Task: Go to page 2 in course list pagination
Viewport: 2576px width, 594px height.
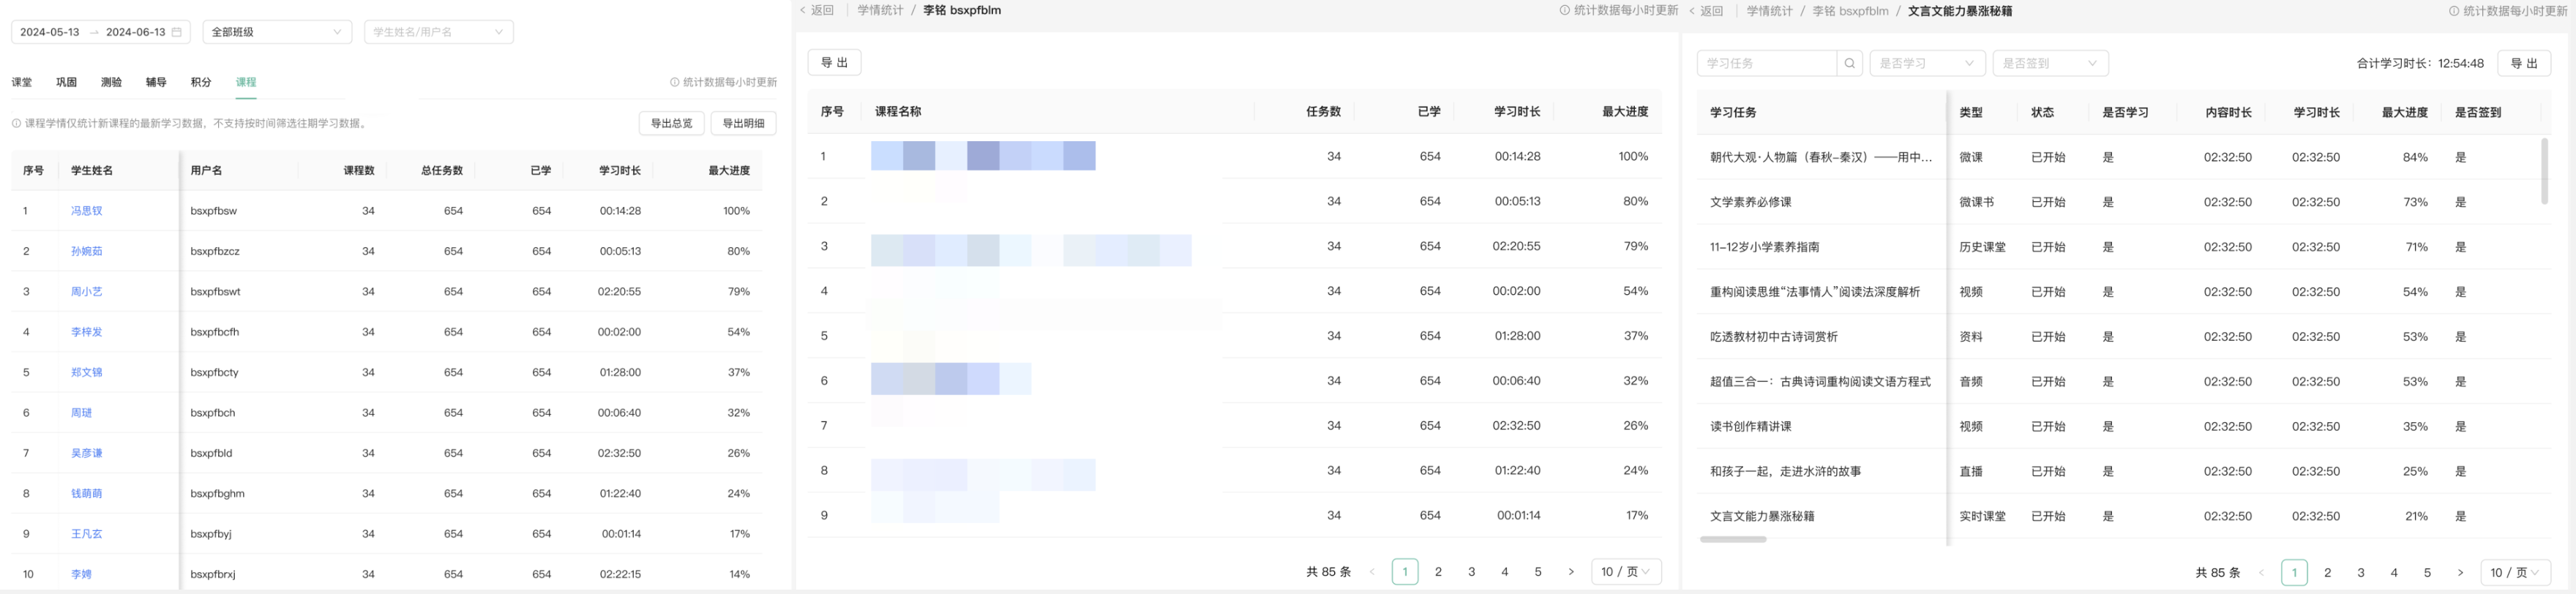Action: (1438, 572)
